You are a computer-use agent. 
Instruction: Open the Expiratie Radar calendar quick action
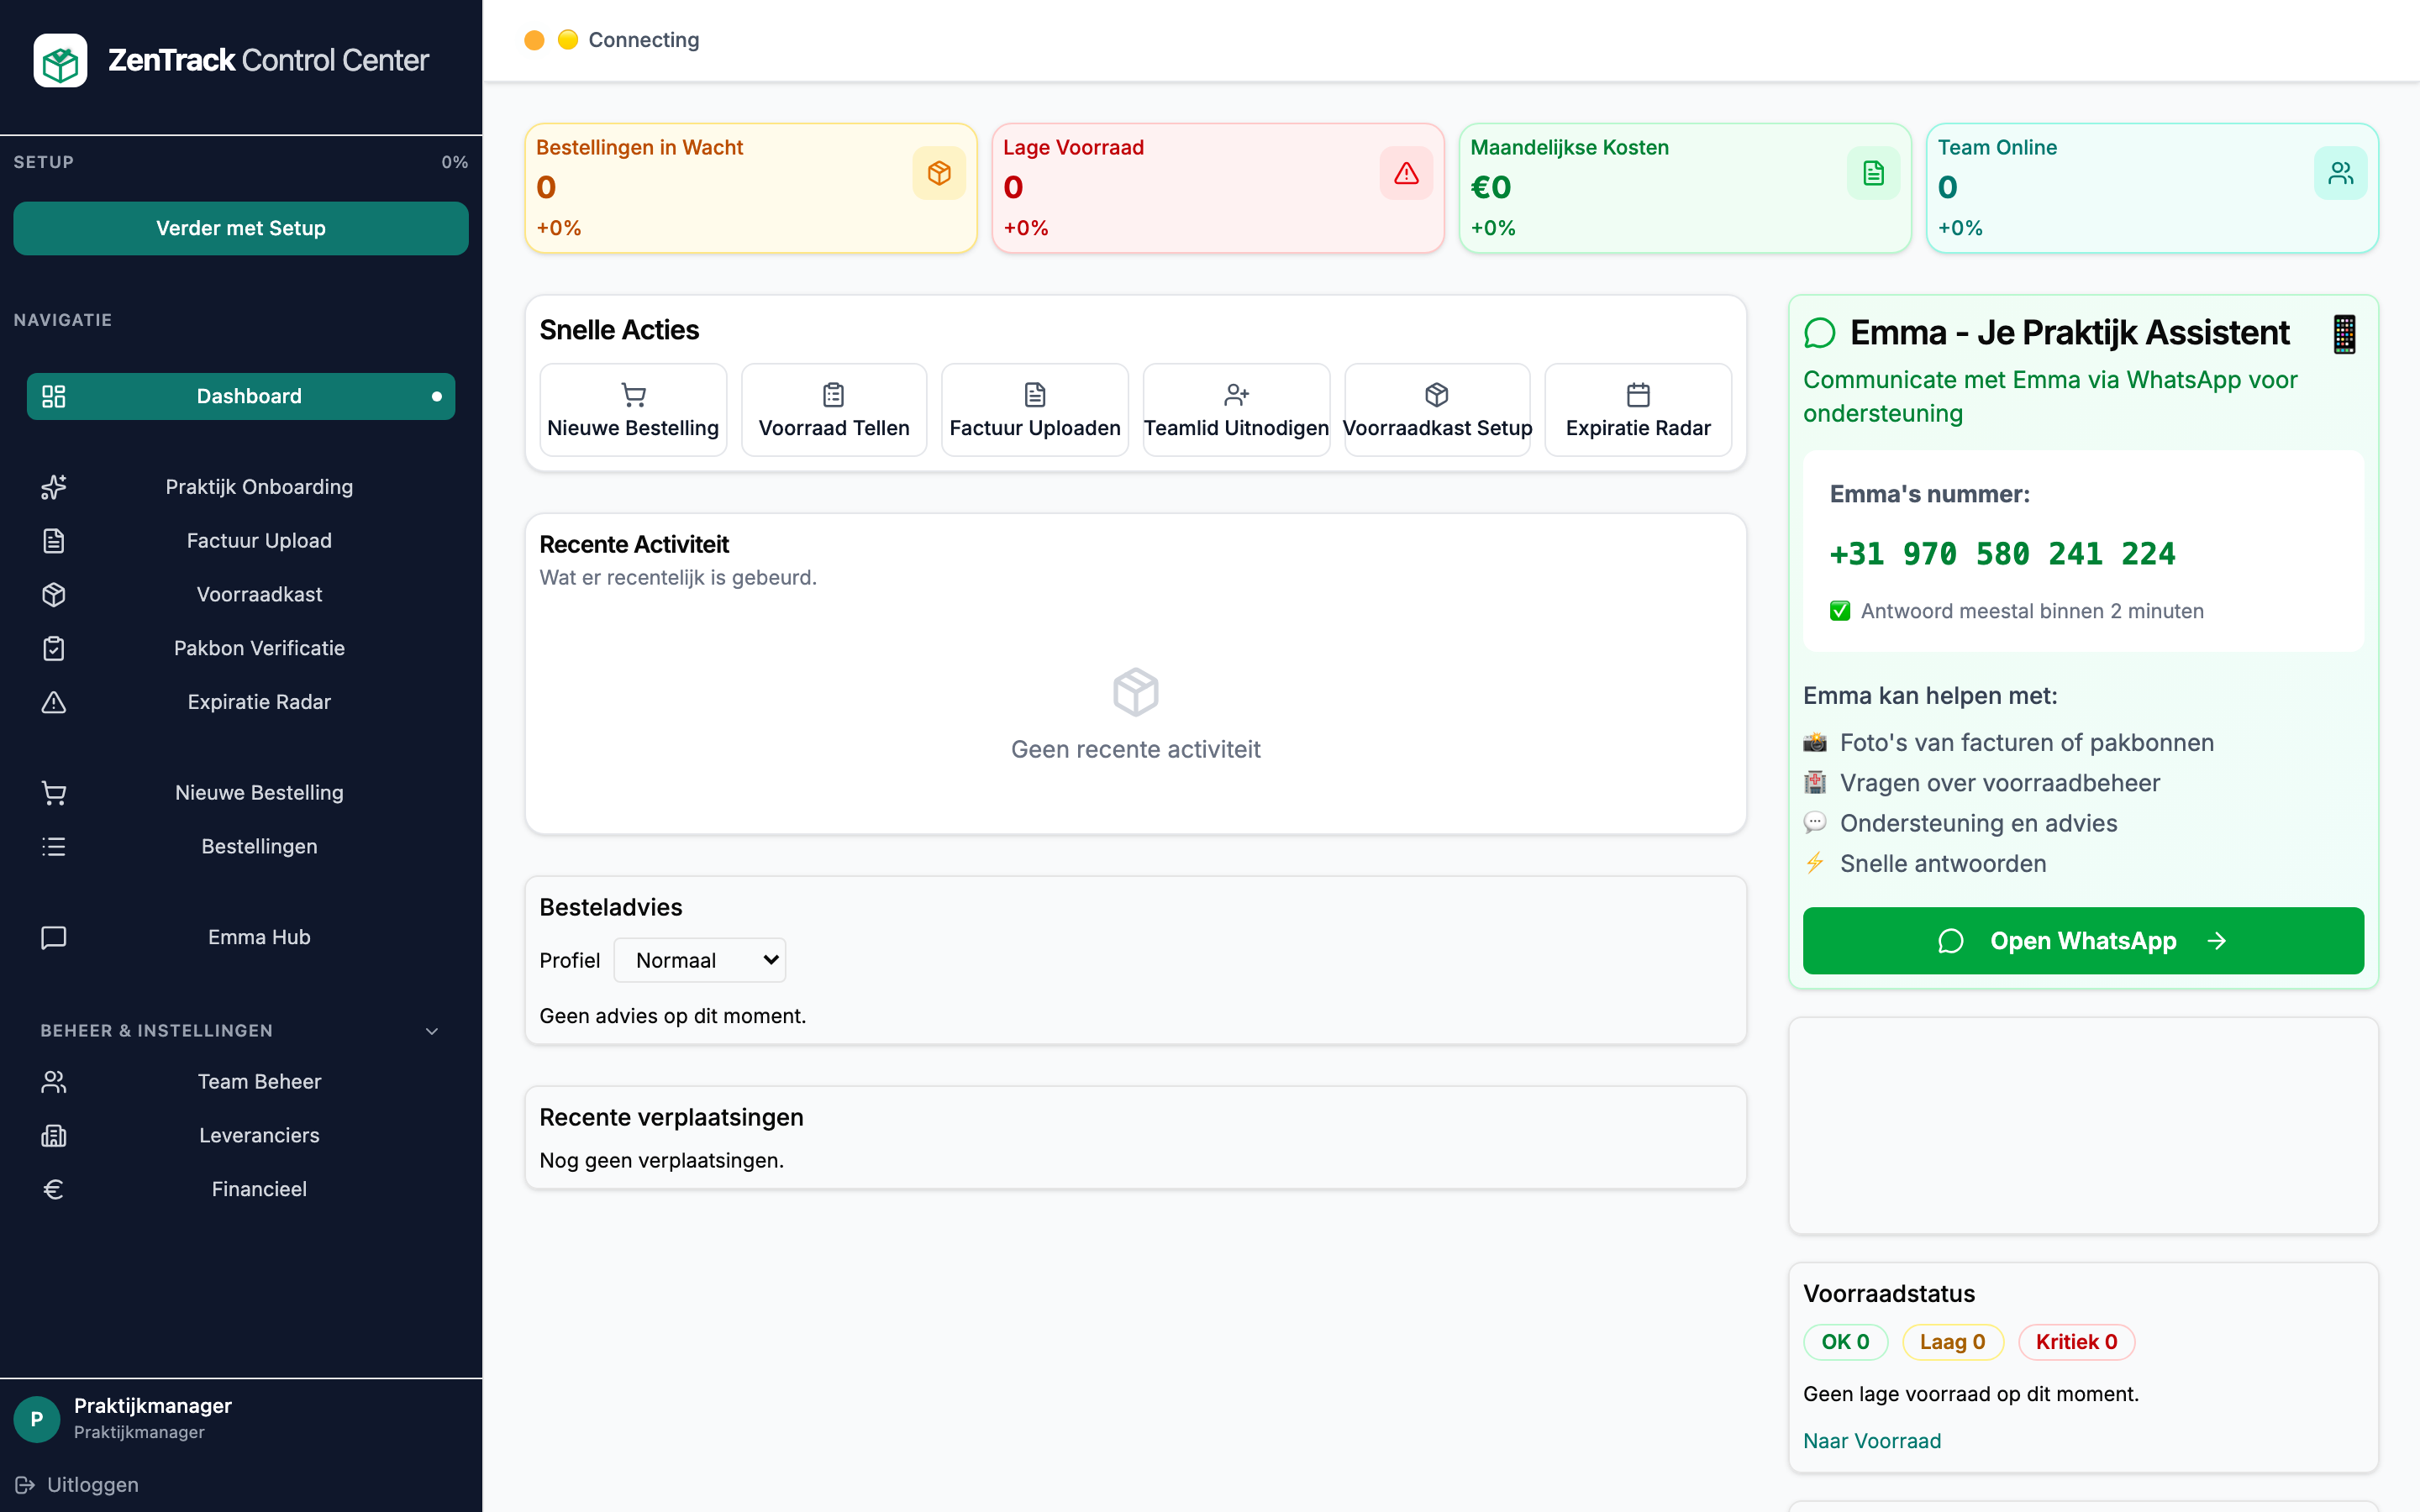(1637, 409)
